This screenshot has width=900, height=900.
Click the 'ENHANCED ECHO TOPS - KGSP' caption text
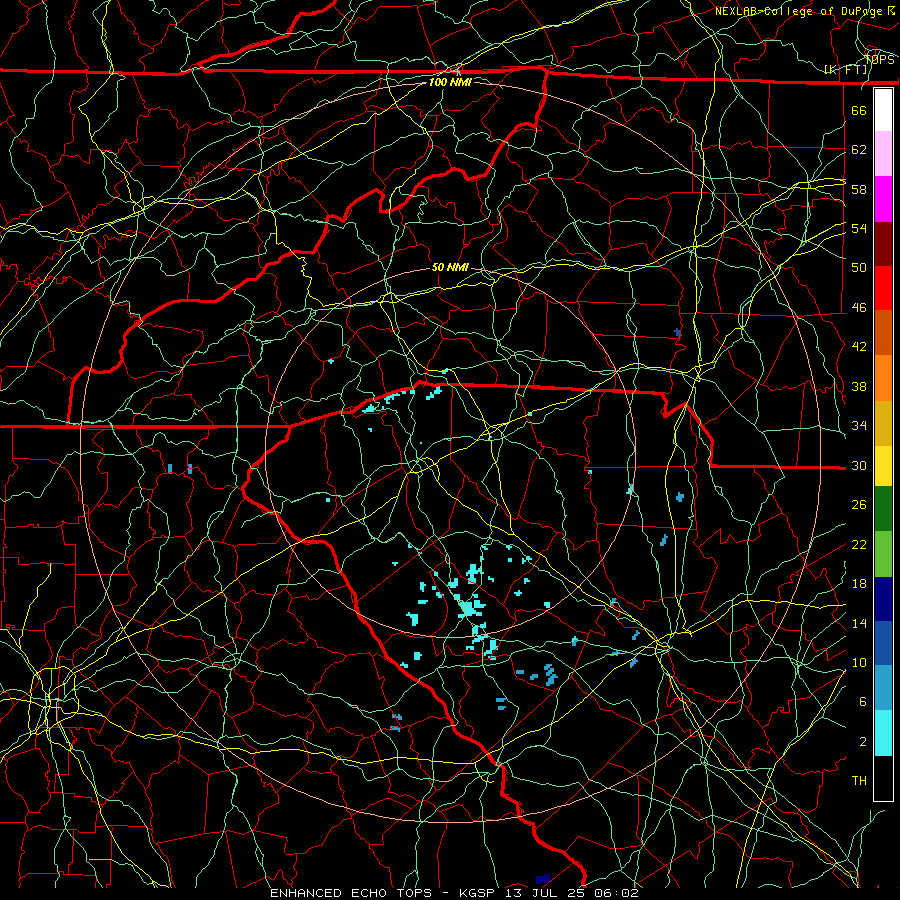click(x=385, y=893)
